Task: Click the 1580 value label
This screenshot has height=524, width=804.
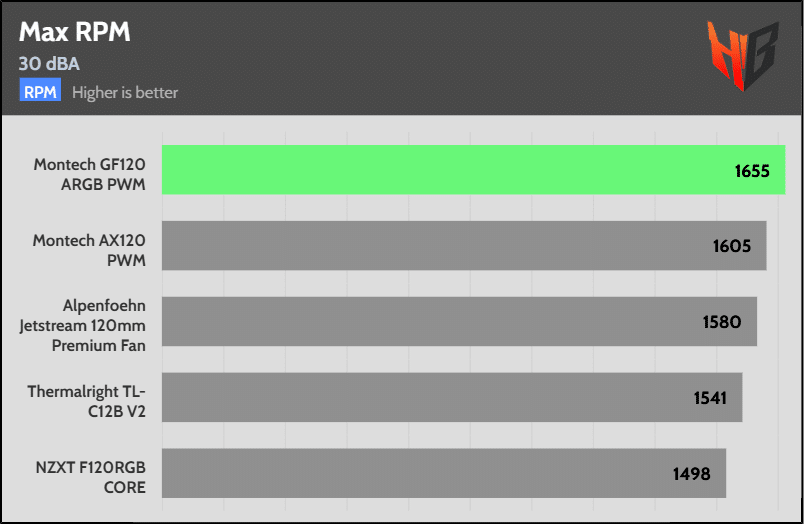Action: click(x=722, y=322)
